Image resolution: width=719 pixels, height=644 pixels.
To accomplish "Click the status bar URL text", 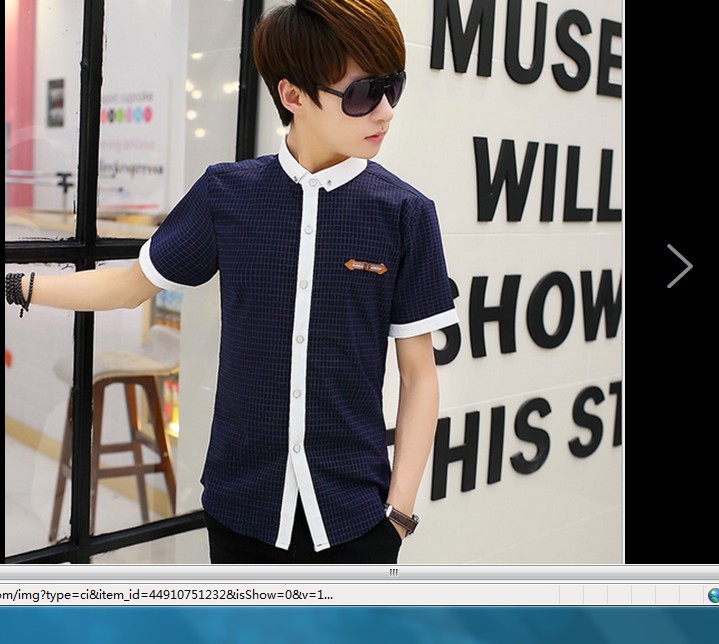I will tap(166, 594).
